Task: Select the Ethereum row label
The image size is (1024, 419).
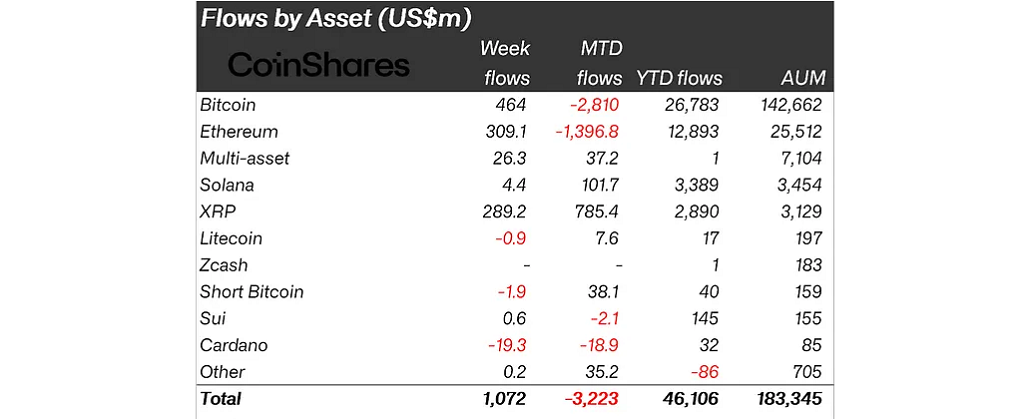Action: coord(239,132)
